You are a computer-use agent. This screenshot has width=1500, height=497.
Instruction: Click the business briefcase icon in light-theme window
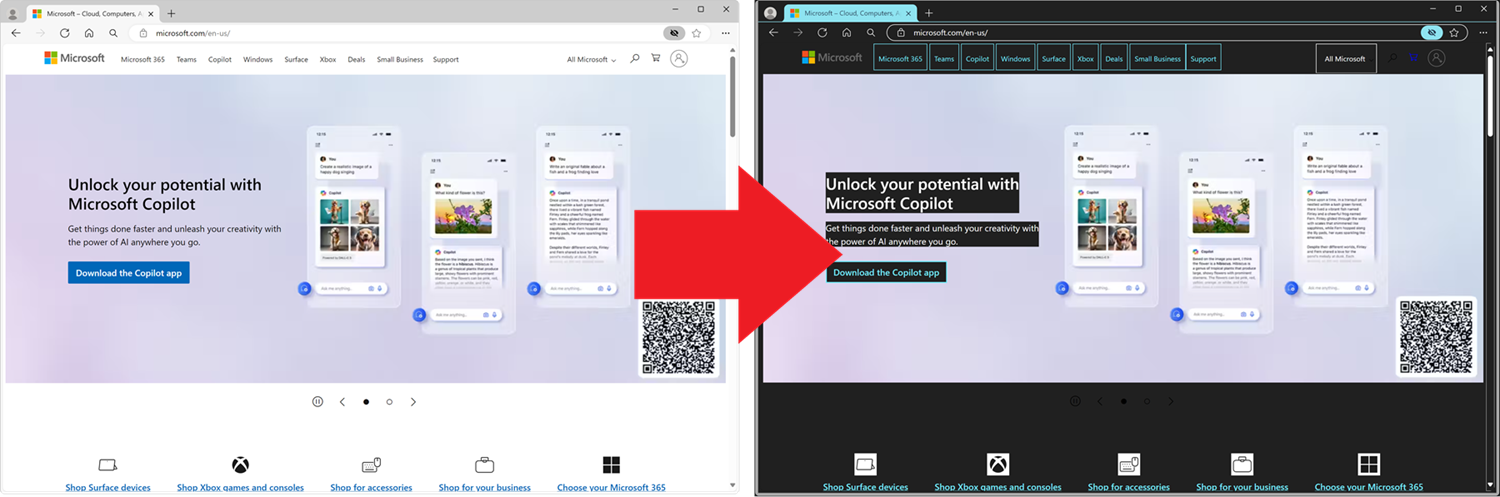pyautogui.click(x=485, y=464)
